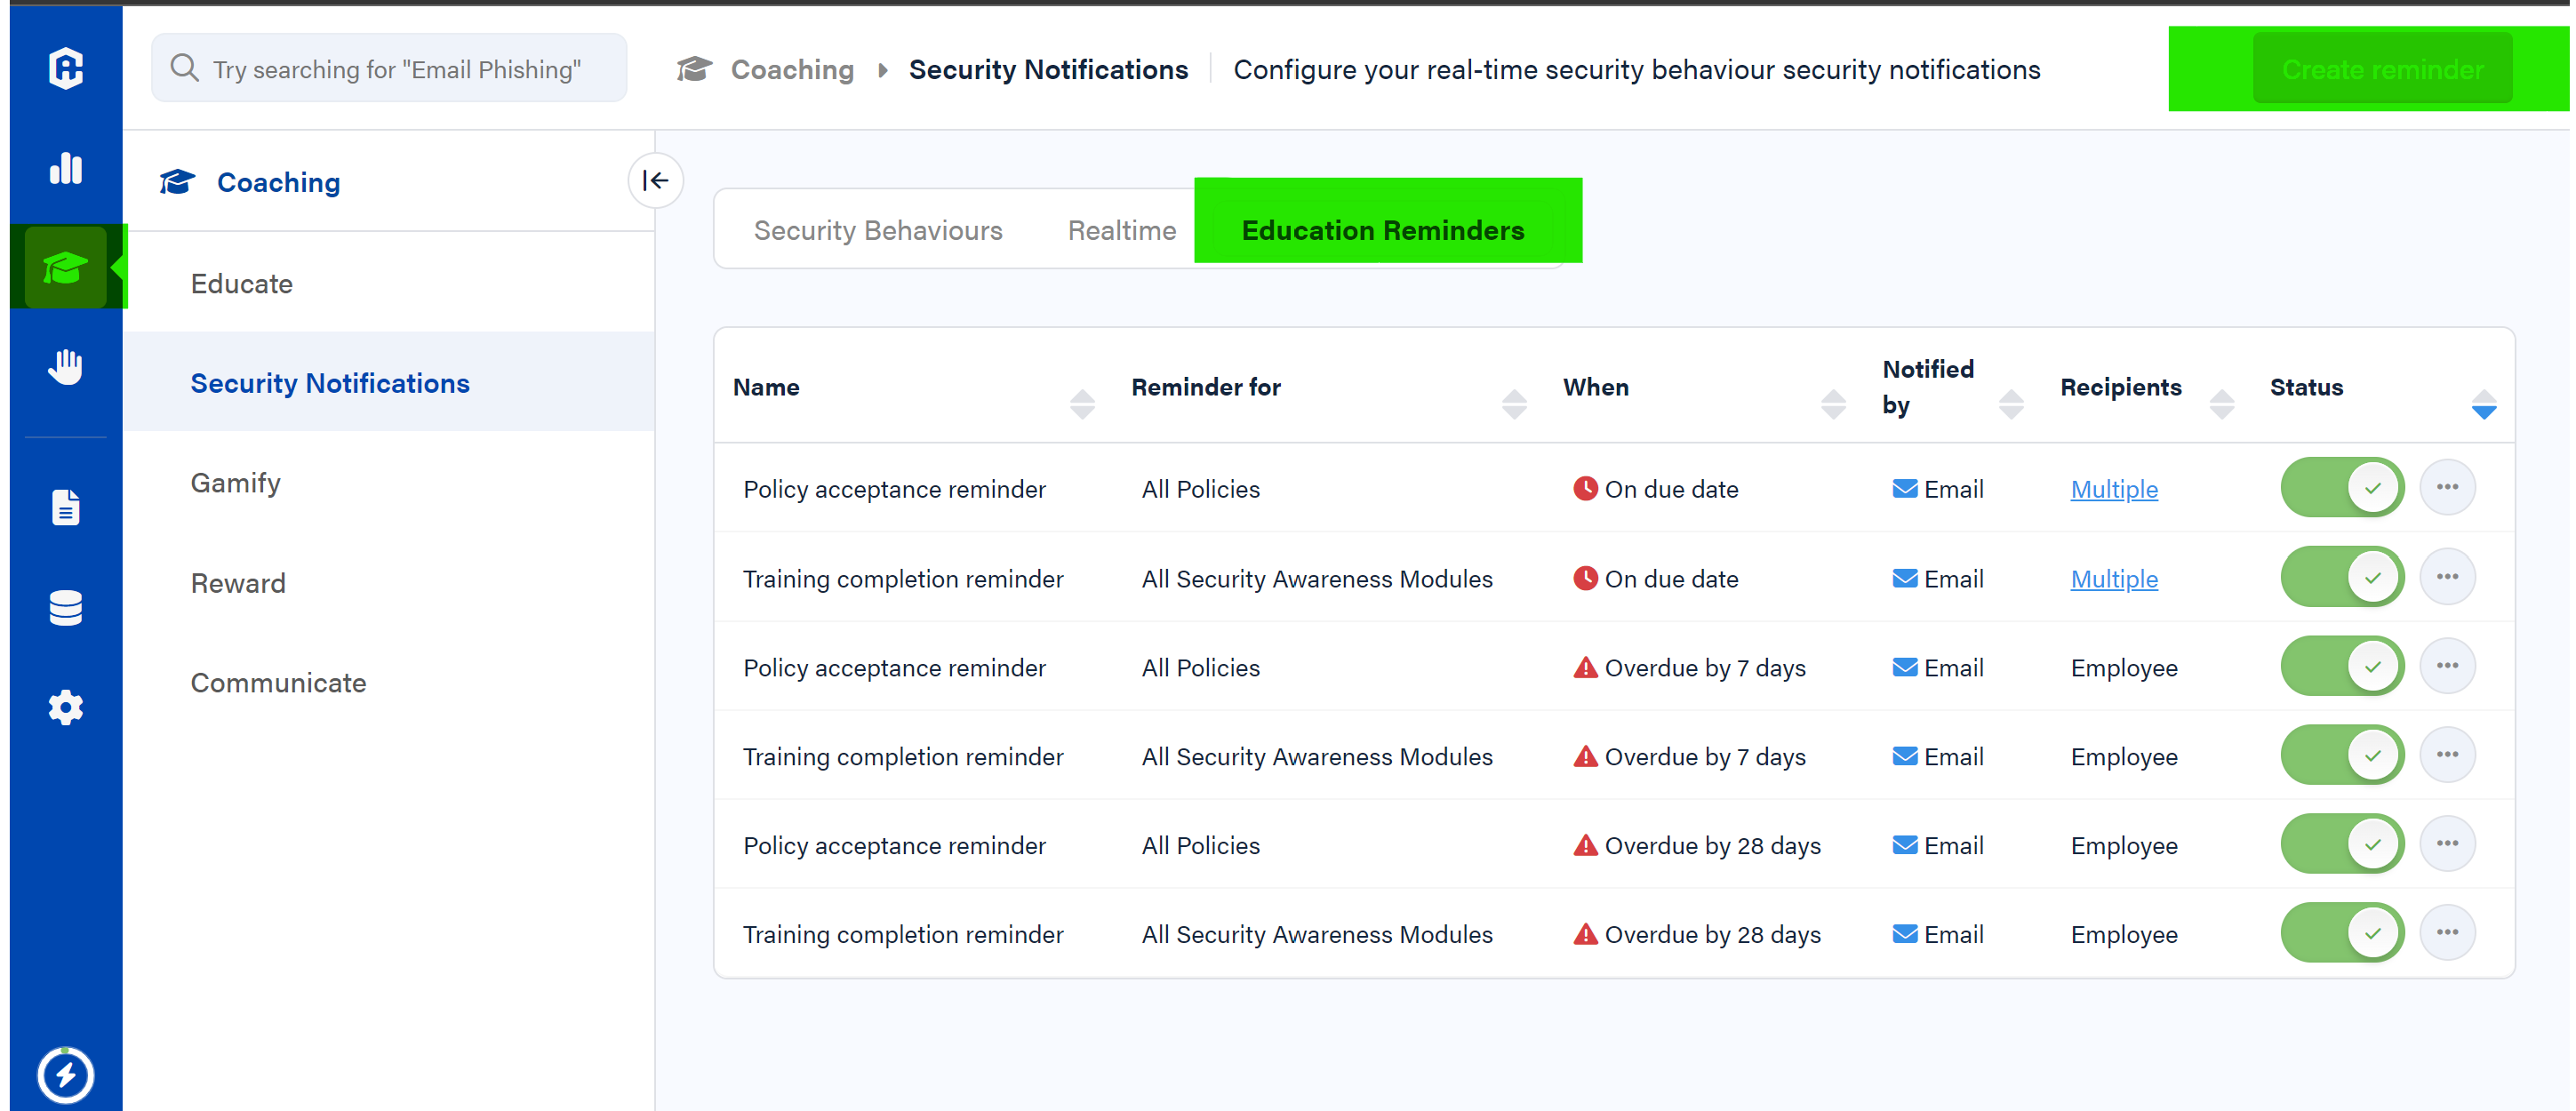Sort the table by Name column
Image resolution: width=2576 pixels, height=1111 pixels.
pyautogui.click(x=1081, y=404)
